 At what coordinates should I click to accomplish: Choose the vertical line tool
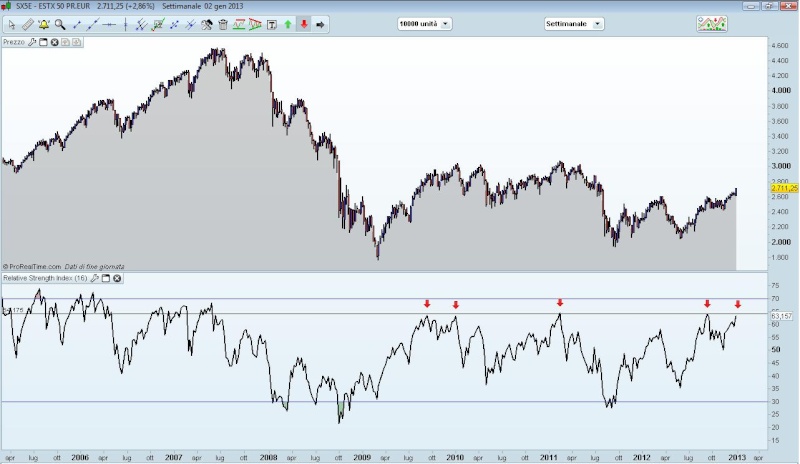point(125,25)
